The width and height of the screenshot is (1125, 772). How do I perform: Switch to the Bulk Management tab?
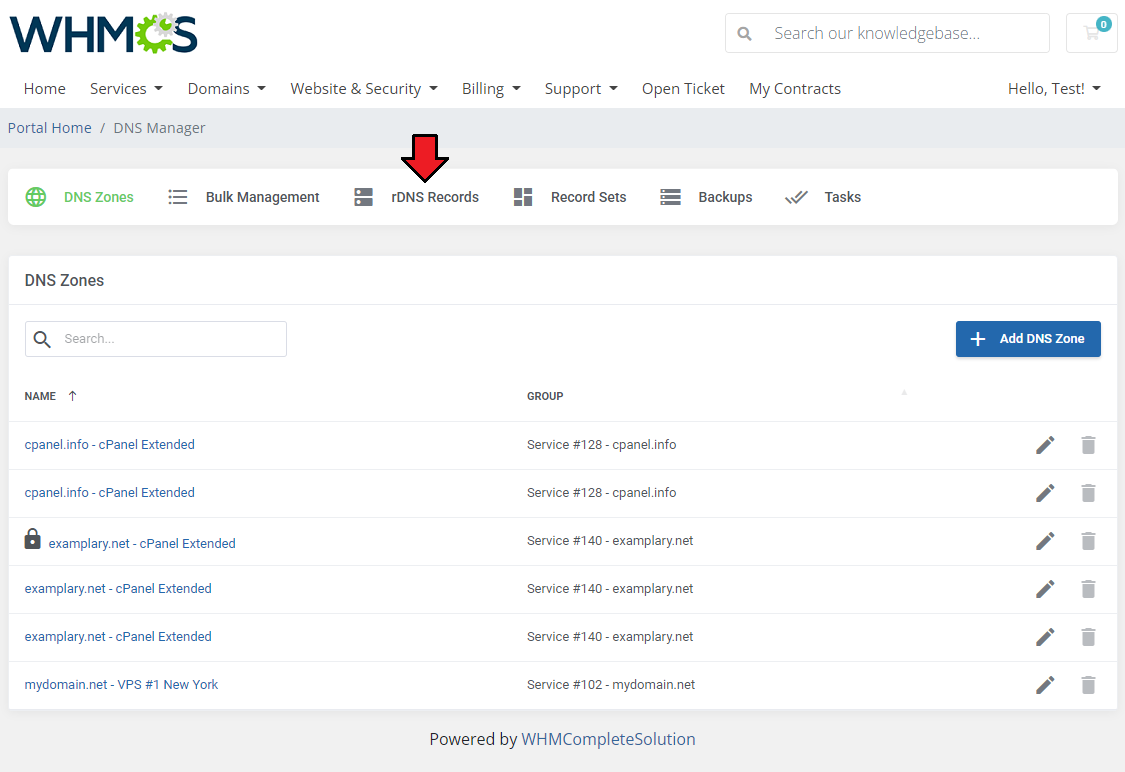click(244, 197)
